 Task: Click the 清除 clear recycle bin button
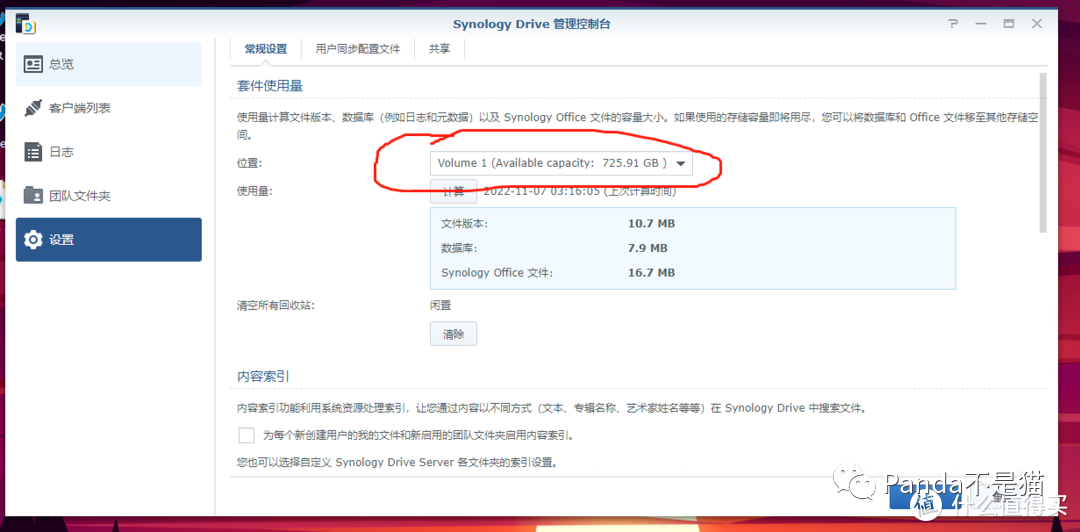pyautogui.click(x=453, y=334)
